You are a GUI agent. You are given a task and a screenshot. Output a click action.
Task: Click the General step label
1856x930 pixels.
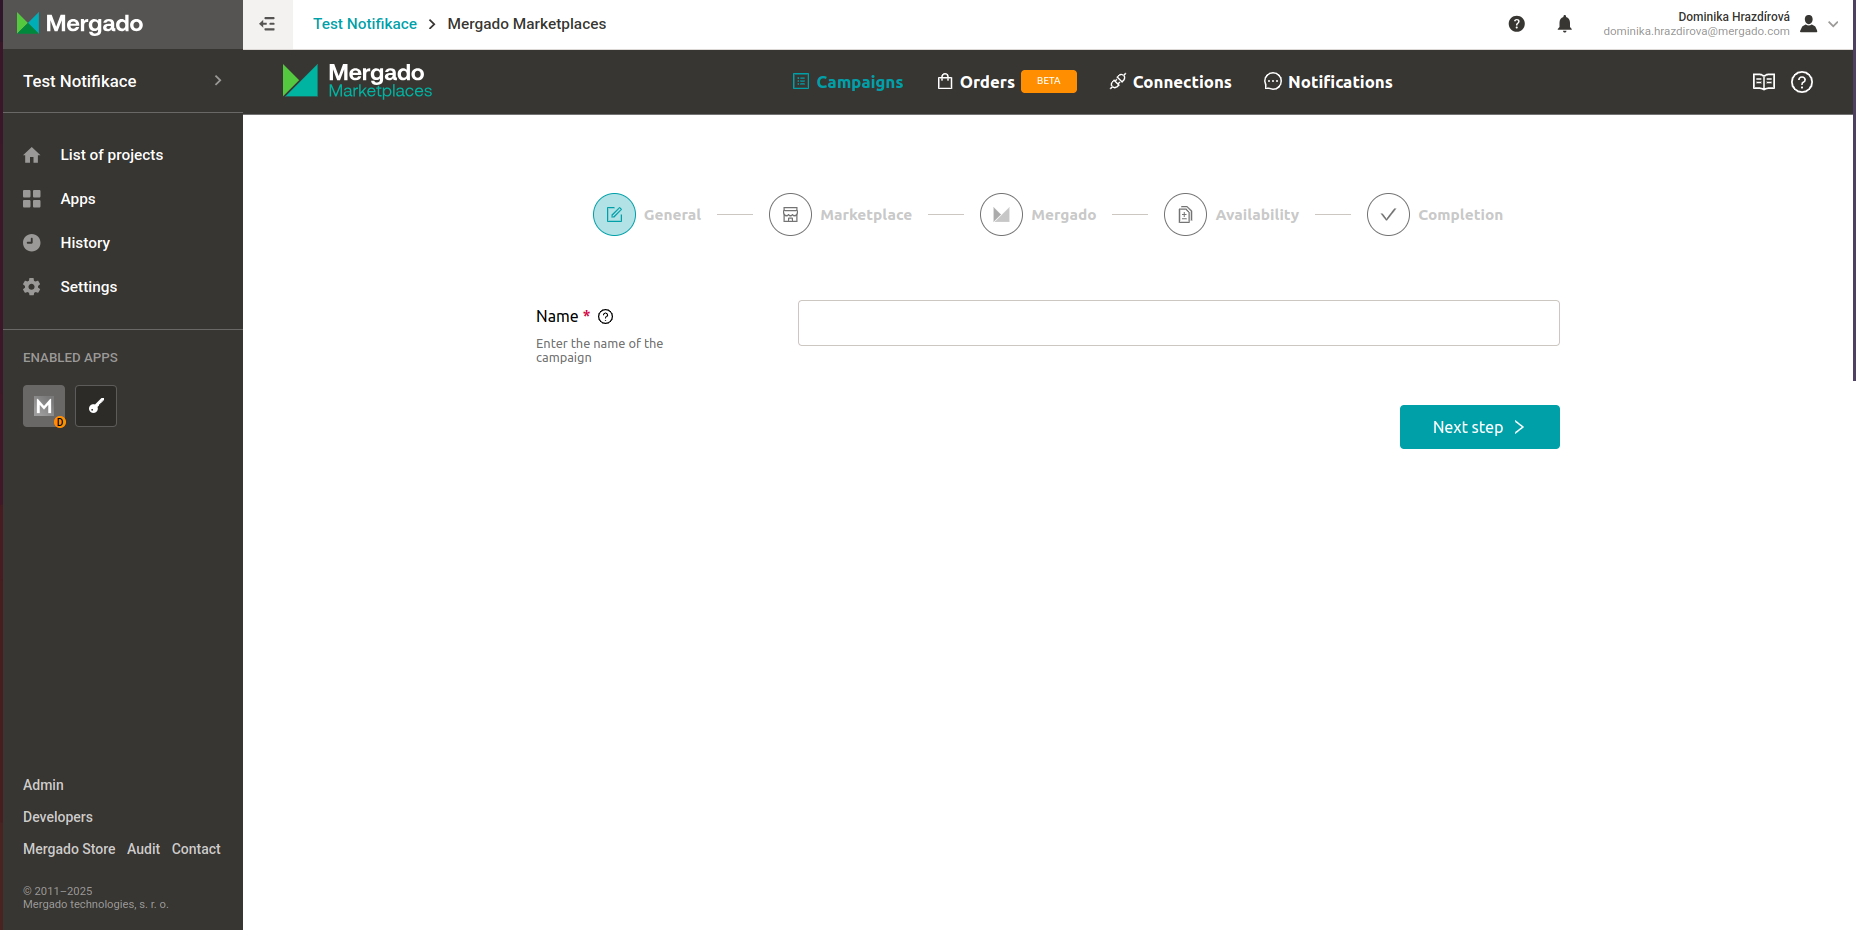click(672, 215)
